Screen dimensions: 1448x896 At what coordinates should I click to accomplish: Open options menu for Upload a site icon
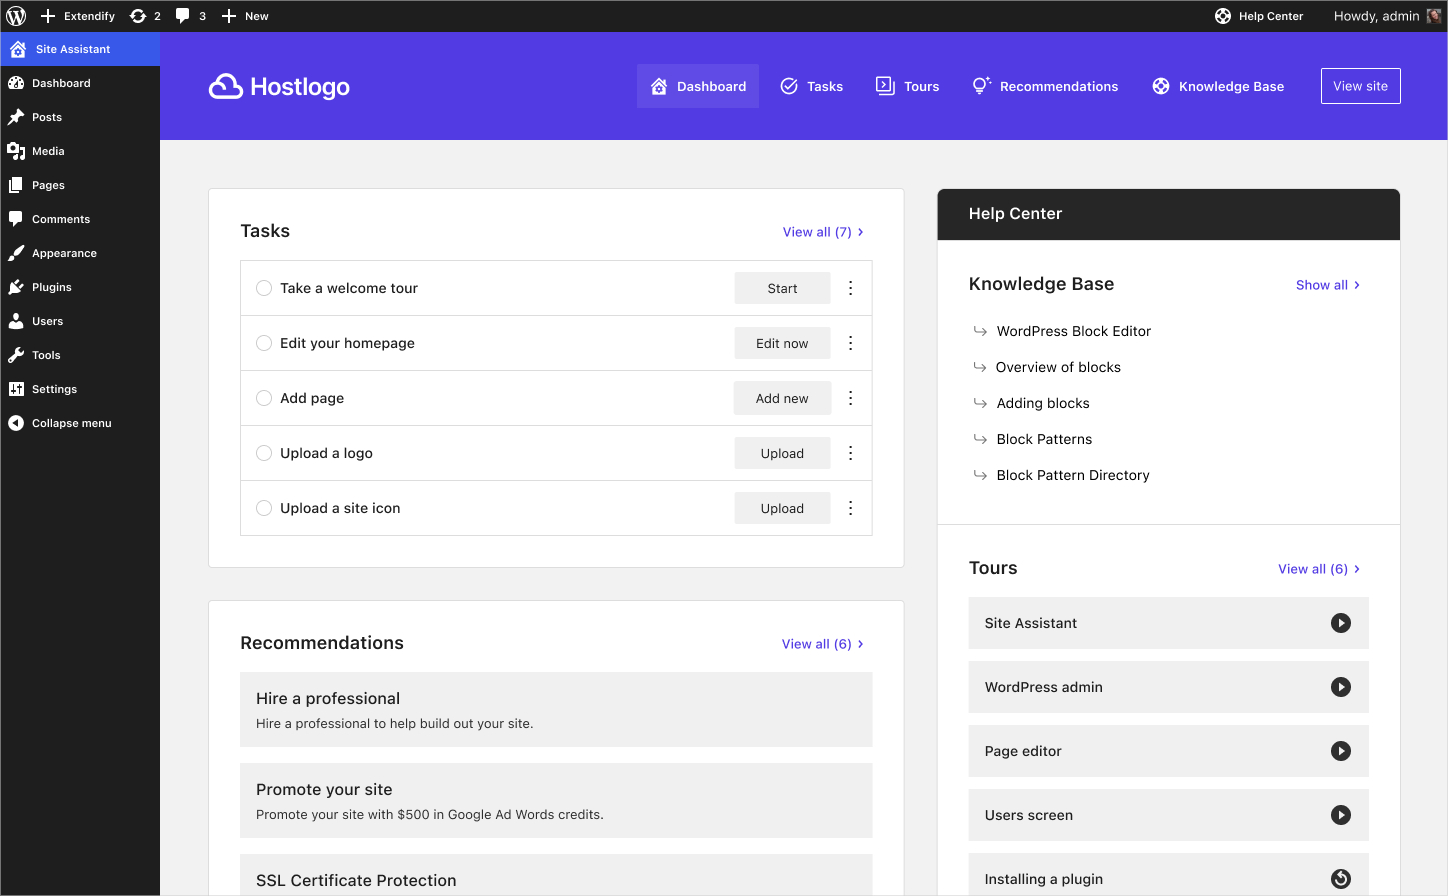coord(850,508)
